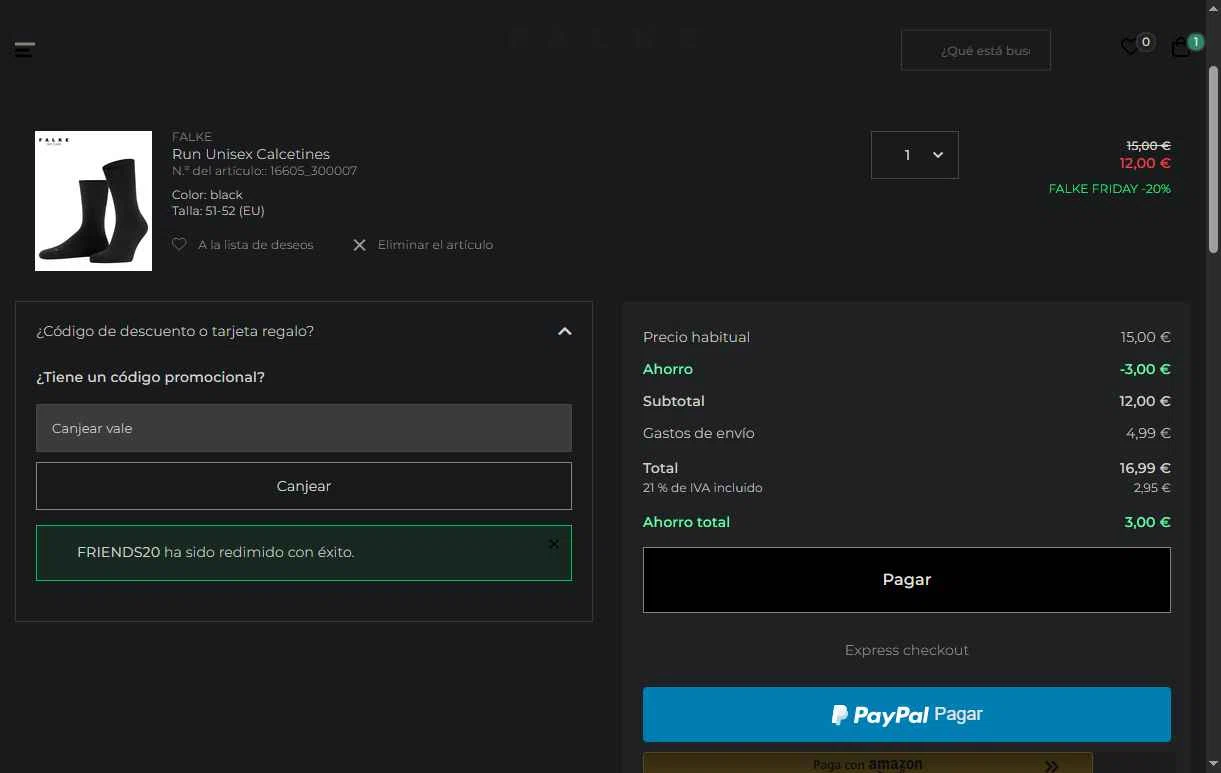The height and width of the screenshot is (773, 1221).
Task: Click 'Eliminar el artículo' link
Action: pyautogui.click(x=435, y=245)
